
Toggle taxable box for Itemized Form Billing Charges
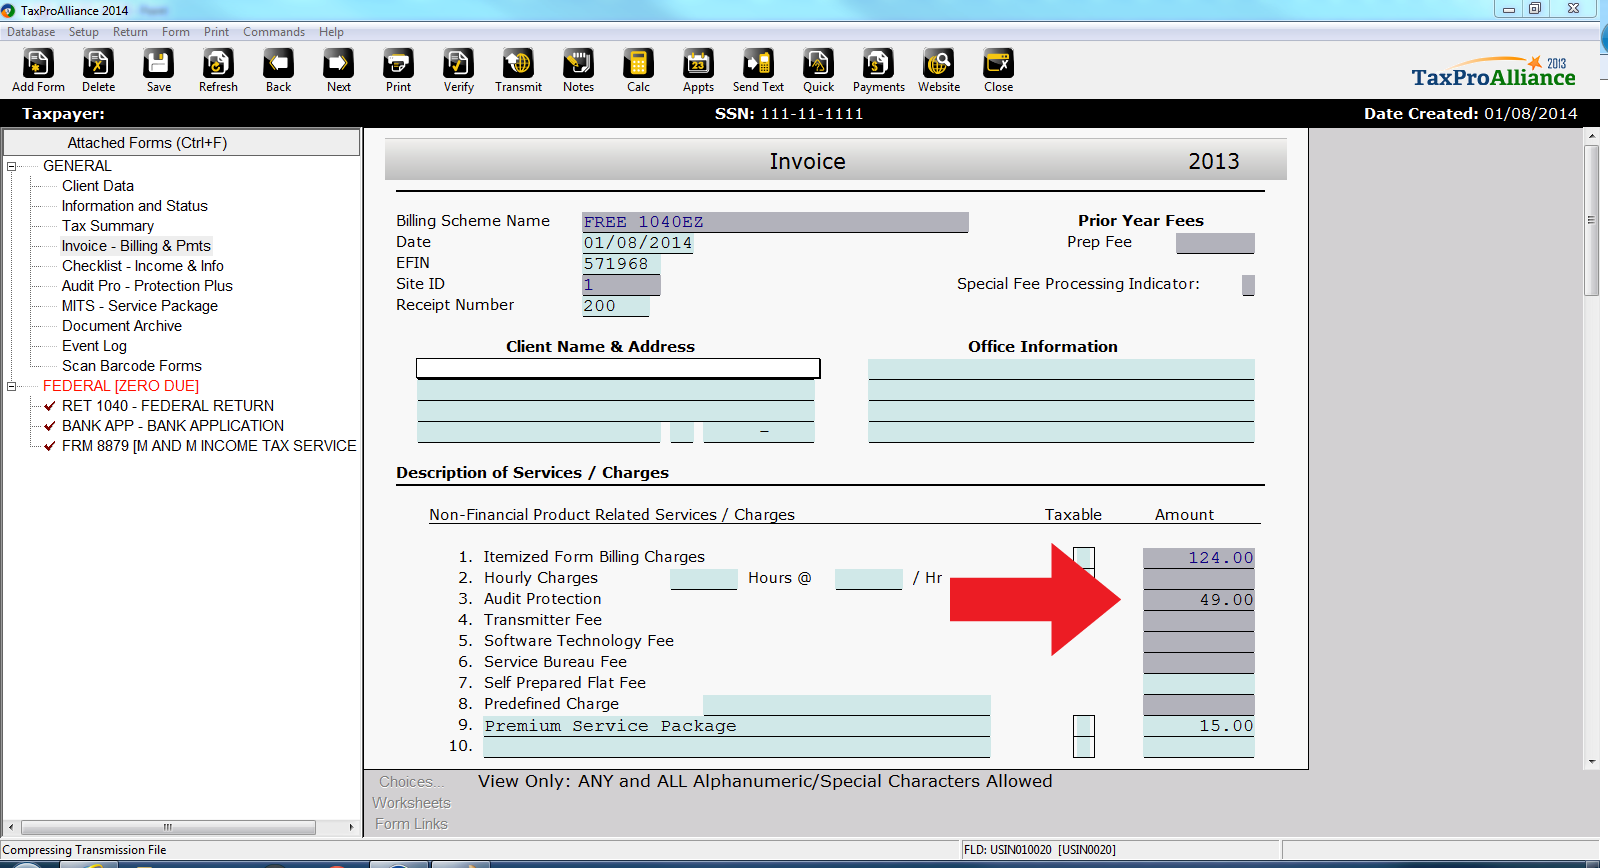[x=1084, y=558]
